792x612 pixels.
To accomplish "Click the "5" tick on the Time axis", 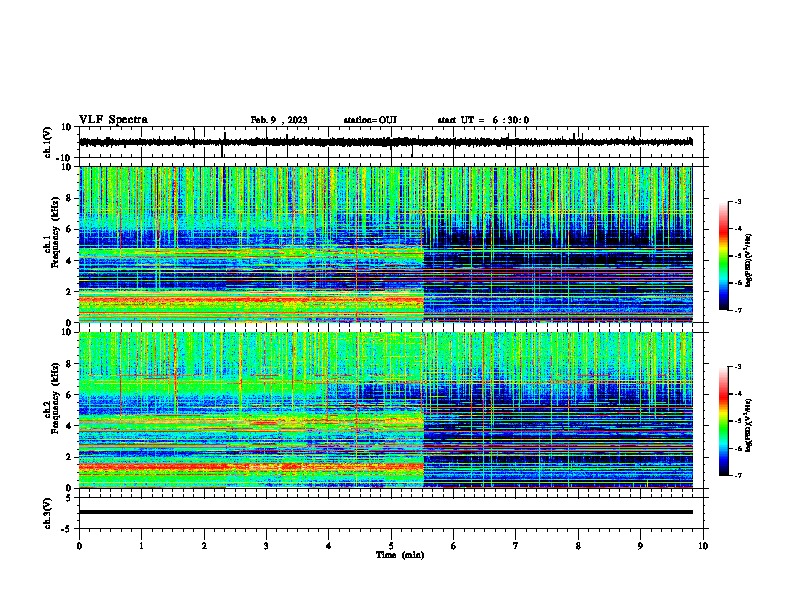I will [391, 546].
